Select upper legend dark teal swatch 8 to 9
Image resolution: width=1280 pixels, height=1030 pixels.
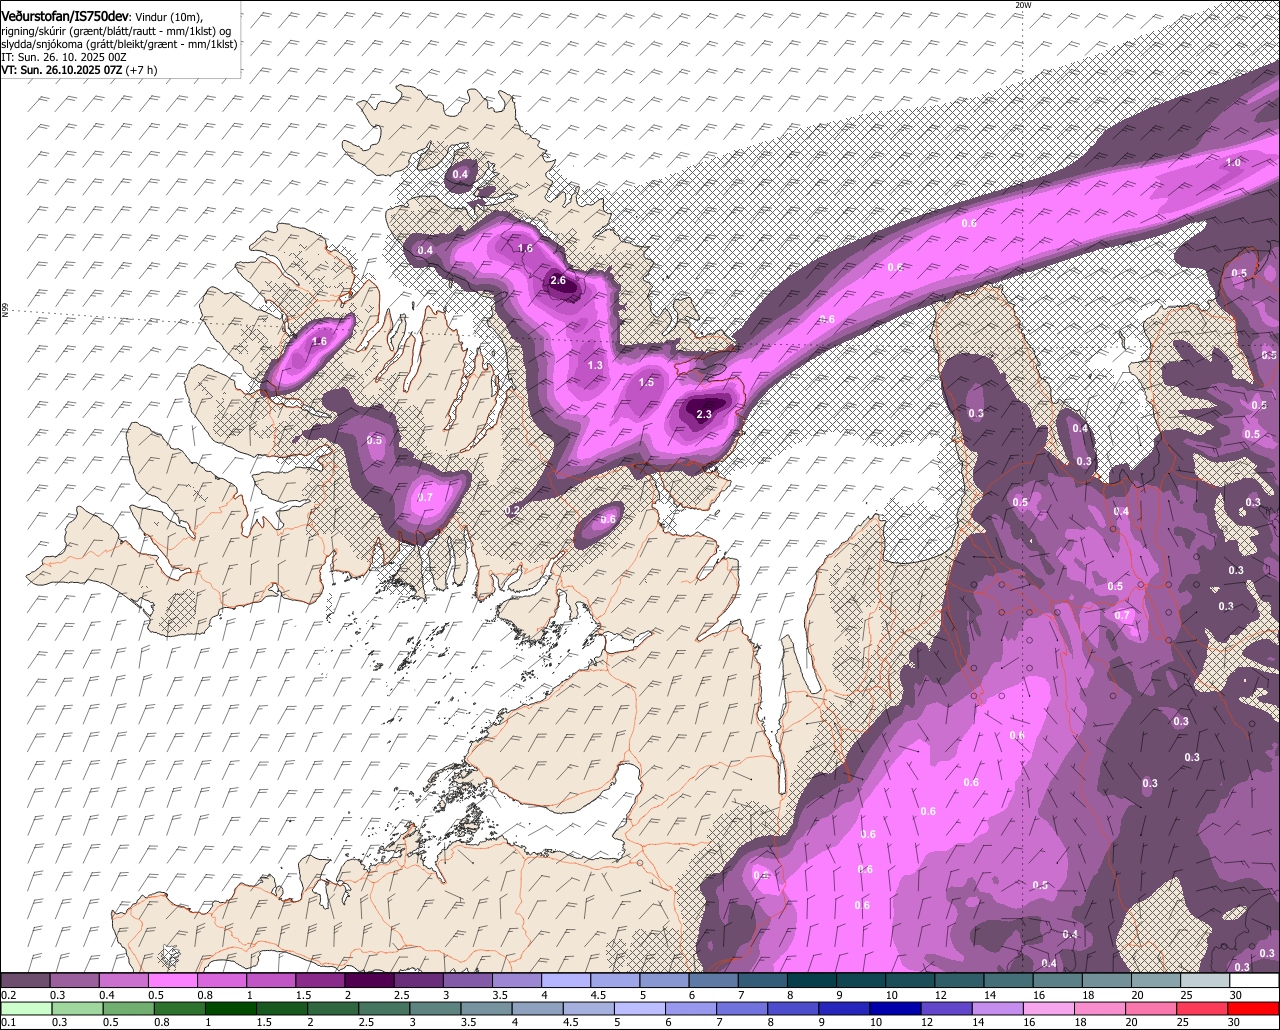click(812, 981)
